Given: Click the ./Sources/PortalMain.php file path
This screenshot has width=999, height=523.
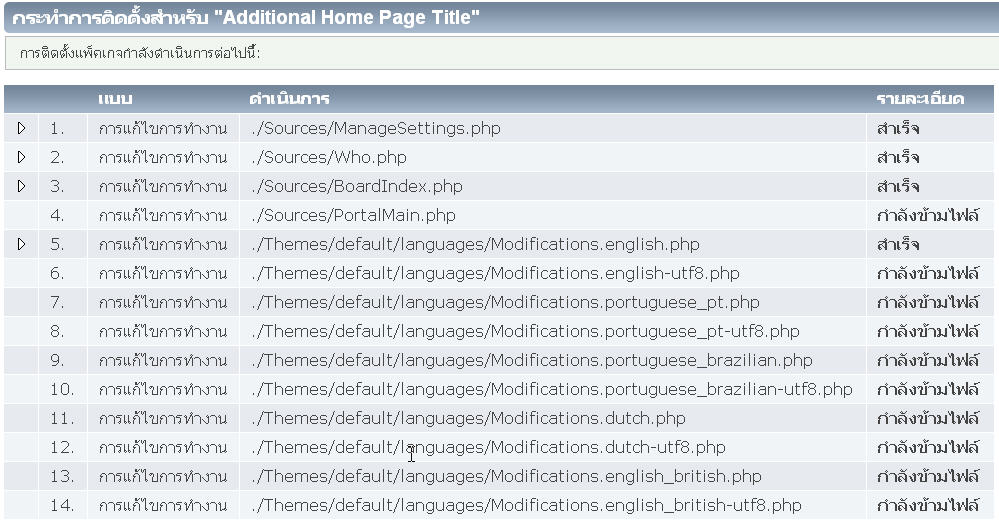Looking at the screenshot, I should pyautogui.click(x=354, y=215).
